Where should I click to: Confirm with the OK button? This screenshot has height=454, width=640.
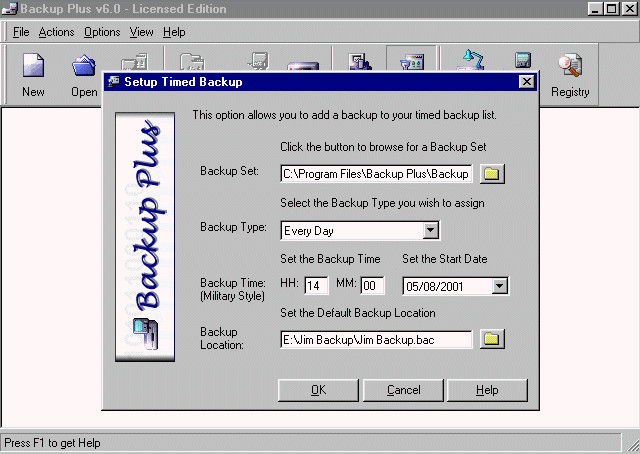[318, 390]
